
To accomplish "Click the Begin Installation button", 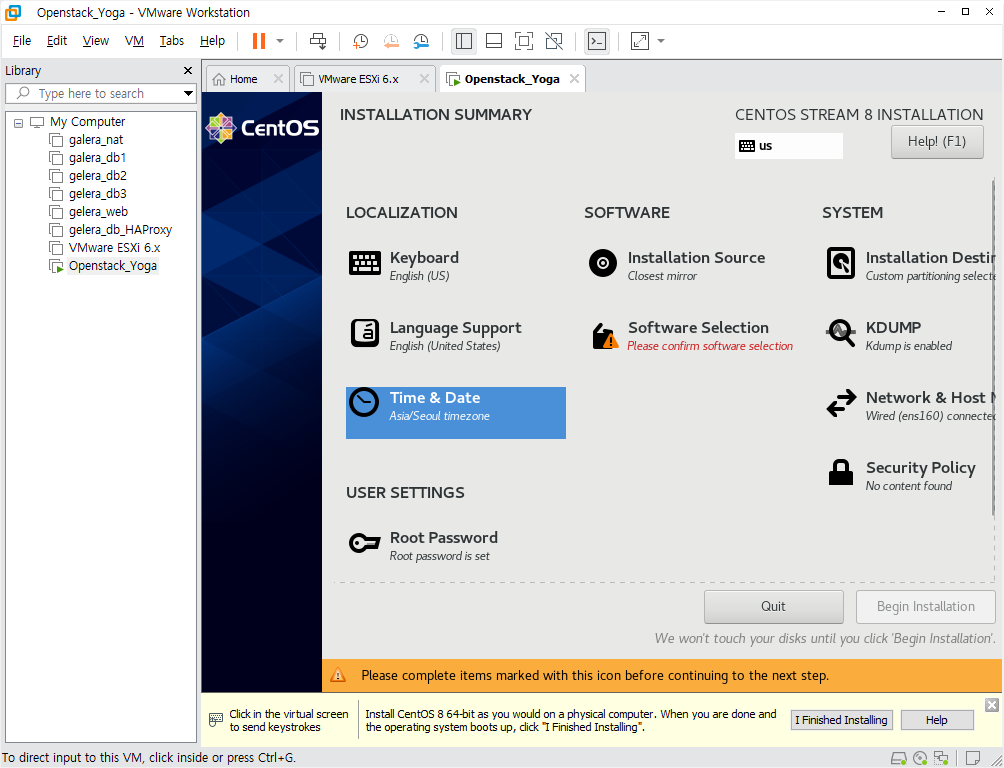I will [x=925, y=607].
